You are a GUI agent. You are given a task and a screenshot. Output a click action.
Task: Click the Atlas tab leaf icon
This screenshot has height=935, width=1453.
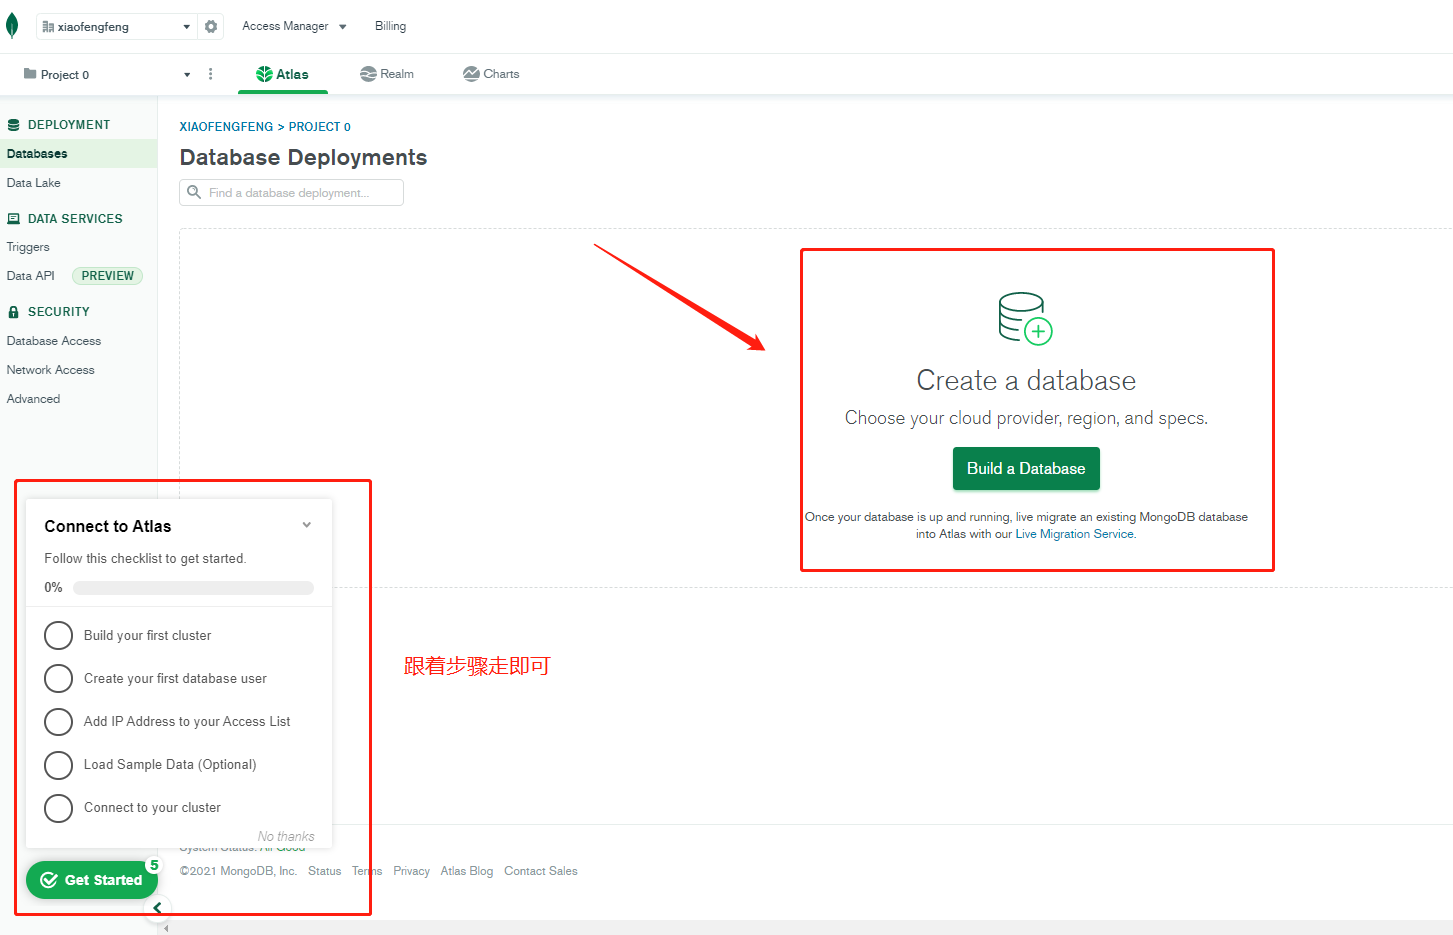264,74
